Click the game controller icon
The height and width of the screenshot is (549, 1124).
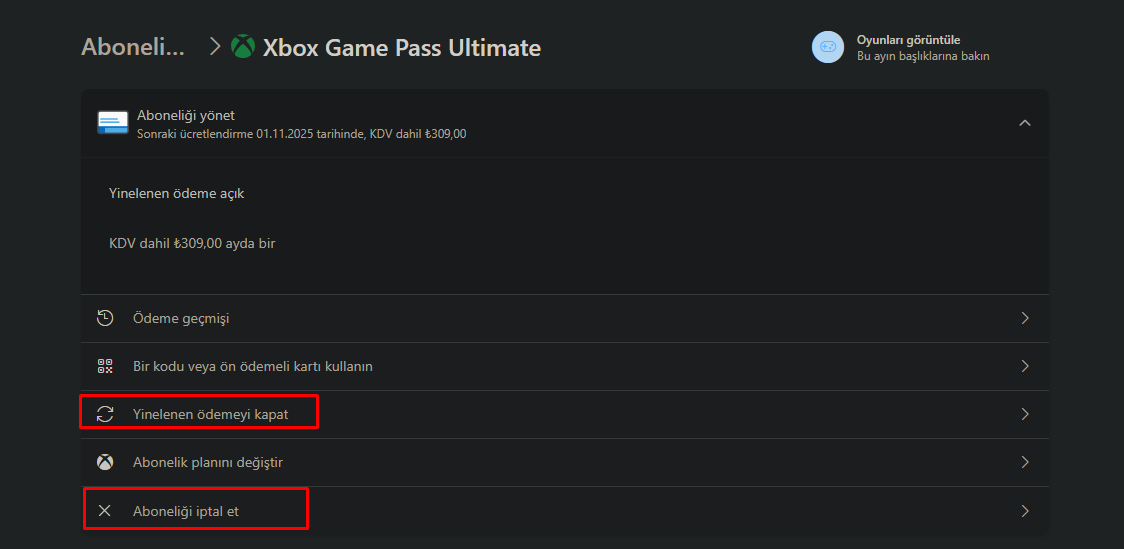828,47
